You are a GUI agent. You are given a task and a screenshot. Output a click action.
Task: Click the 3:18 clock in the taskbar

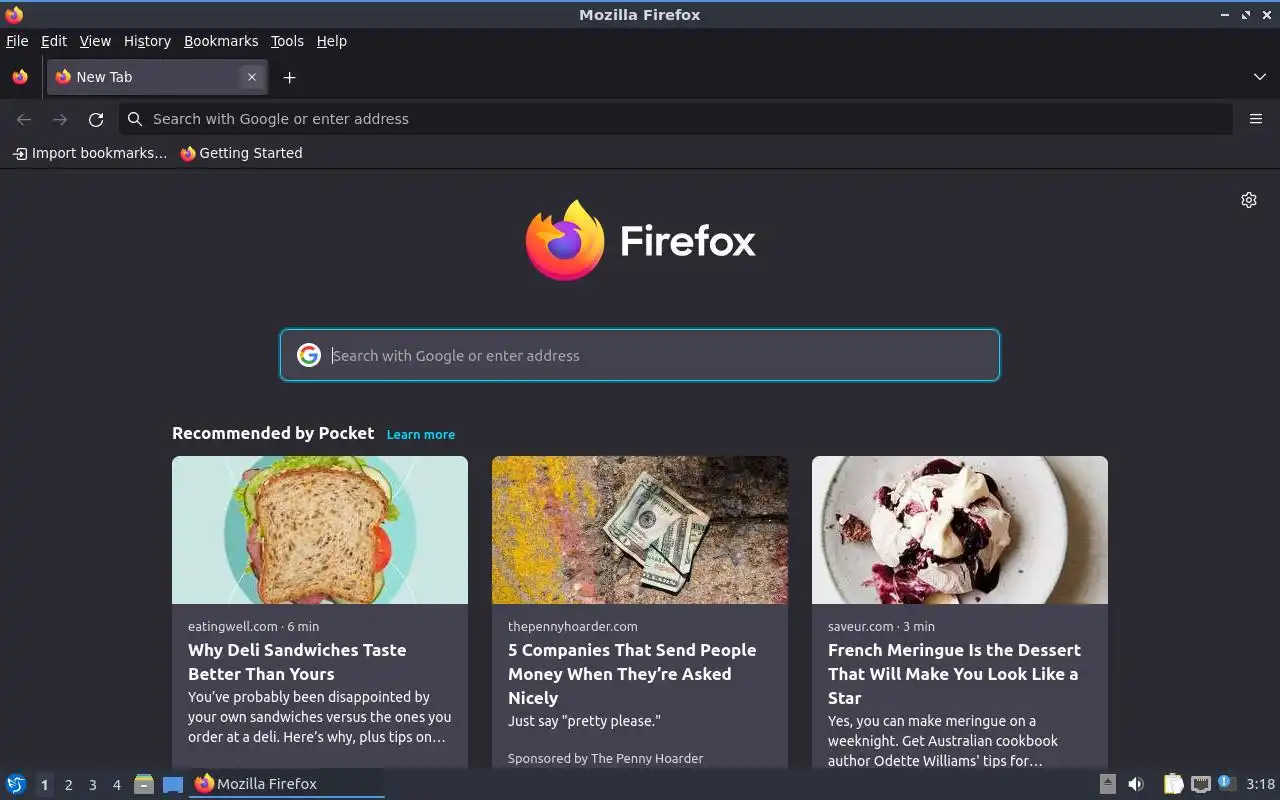coord(1260,784)
